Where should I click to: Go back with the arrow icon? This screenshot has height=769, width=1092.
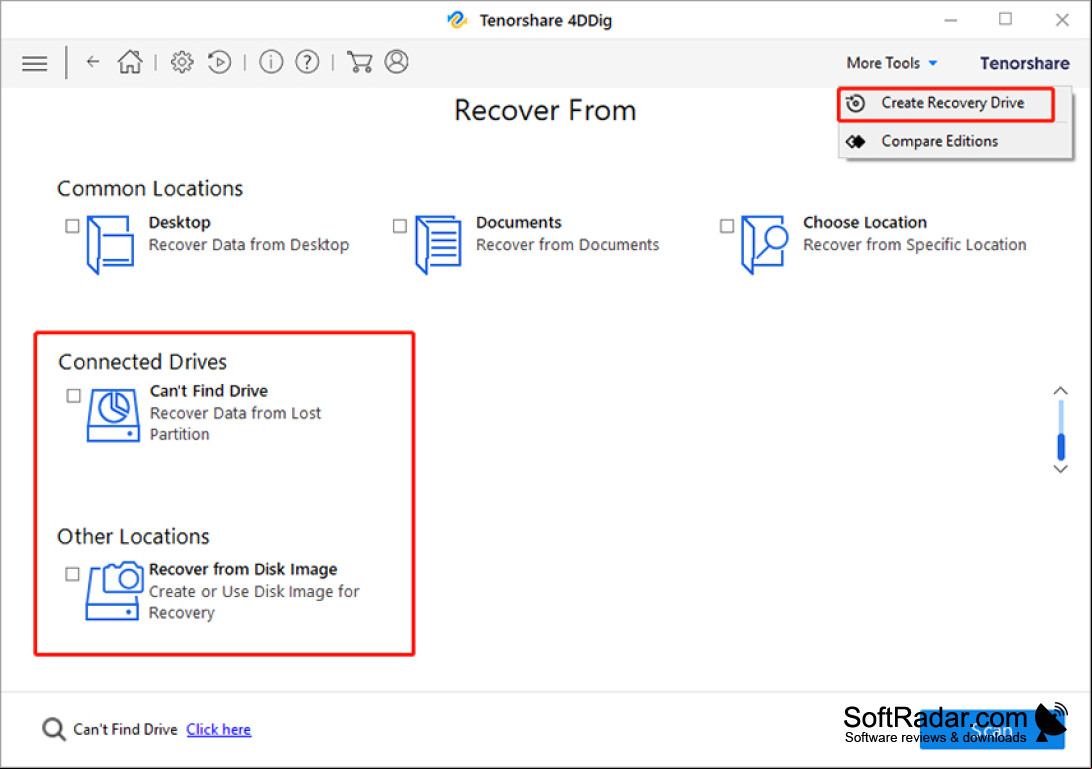pyautogui.click(x=93, y=62)
